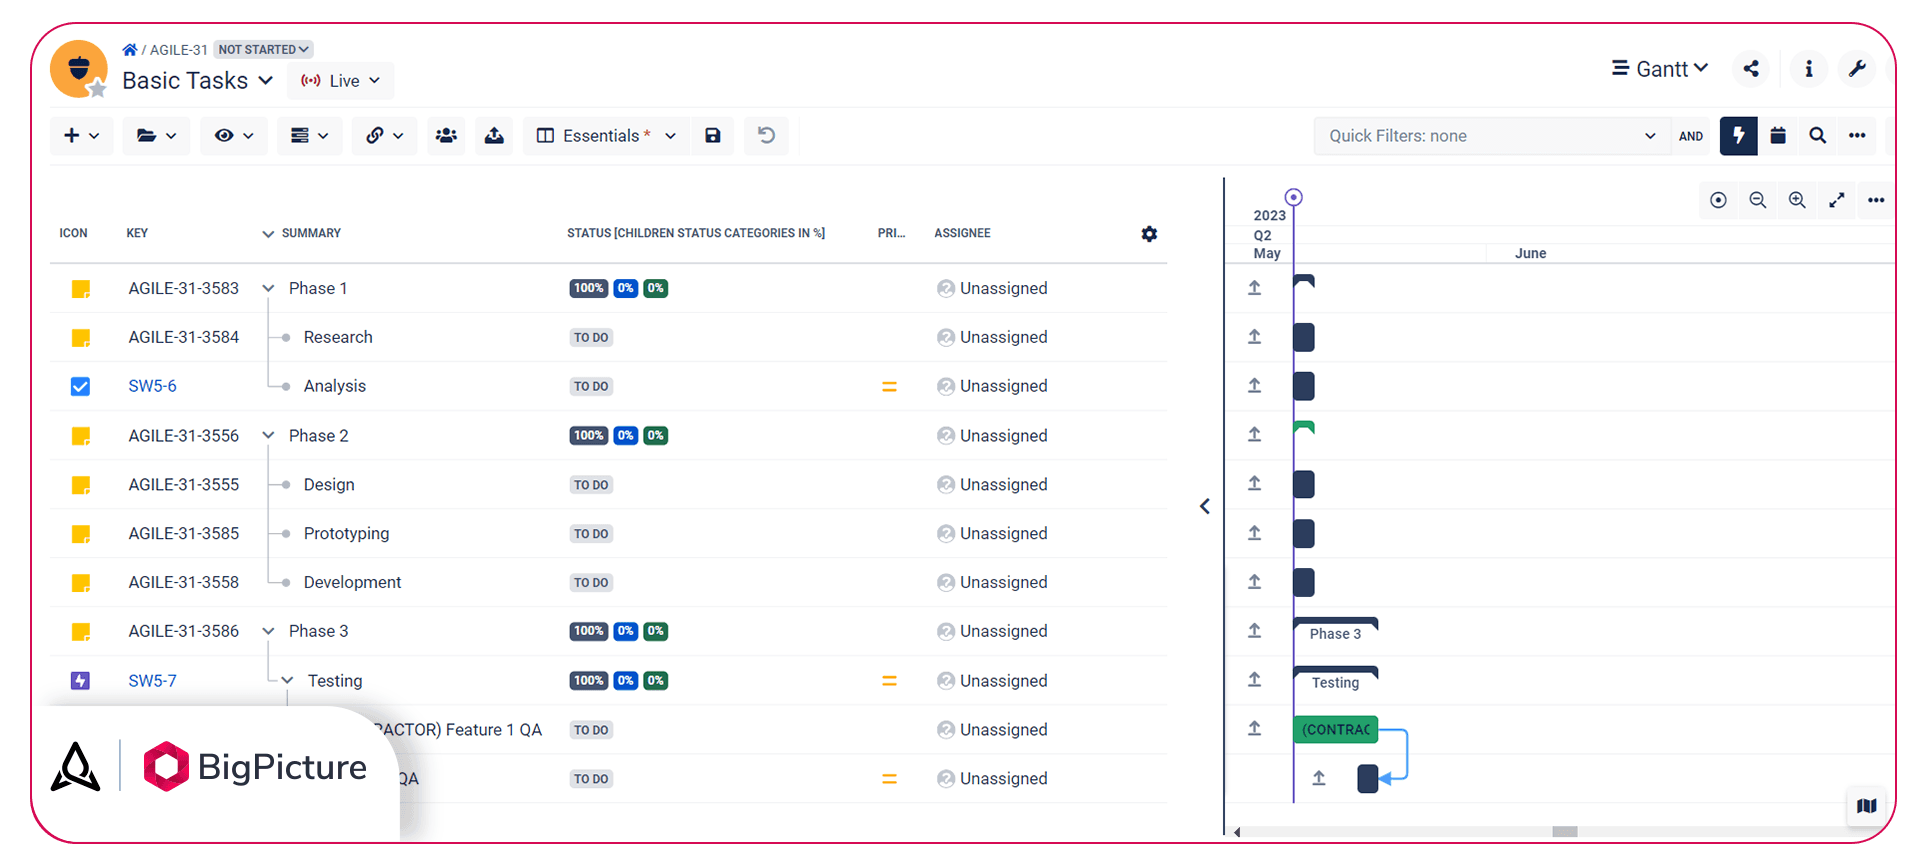The width and height of the screenshot is (1920, 862).
Task: Click the green CONTRAC Gantt task bar
Action: 1336,730
